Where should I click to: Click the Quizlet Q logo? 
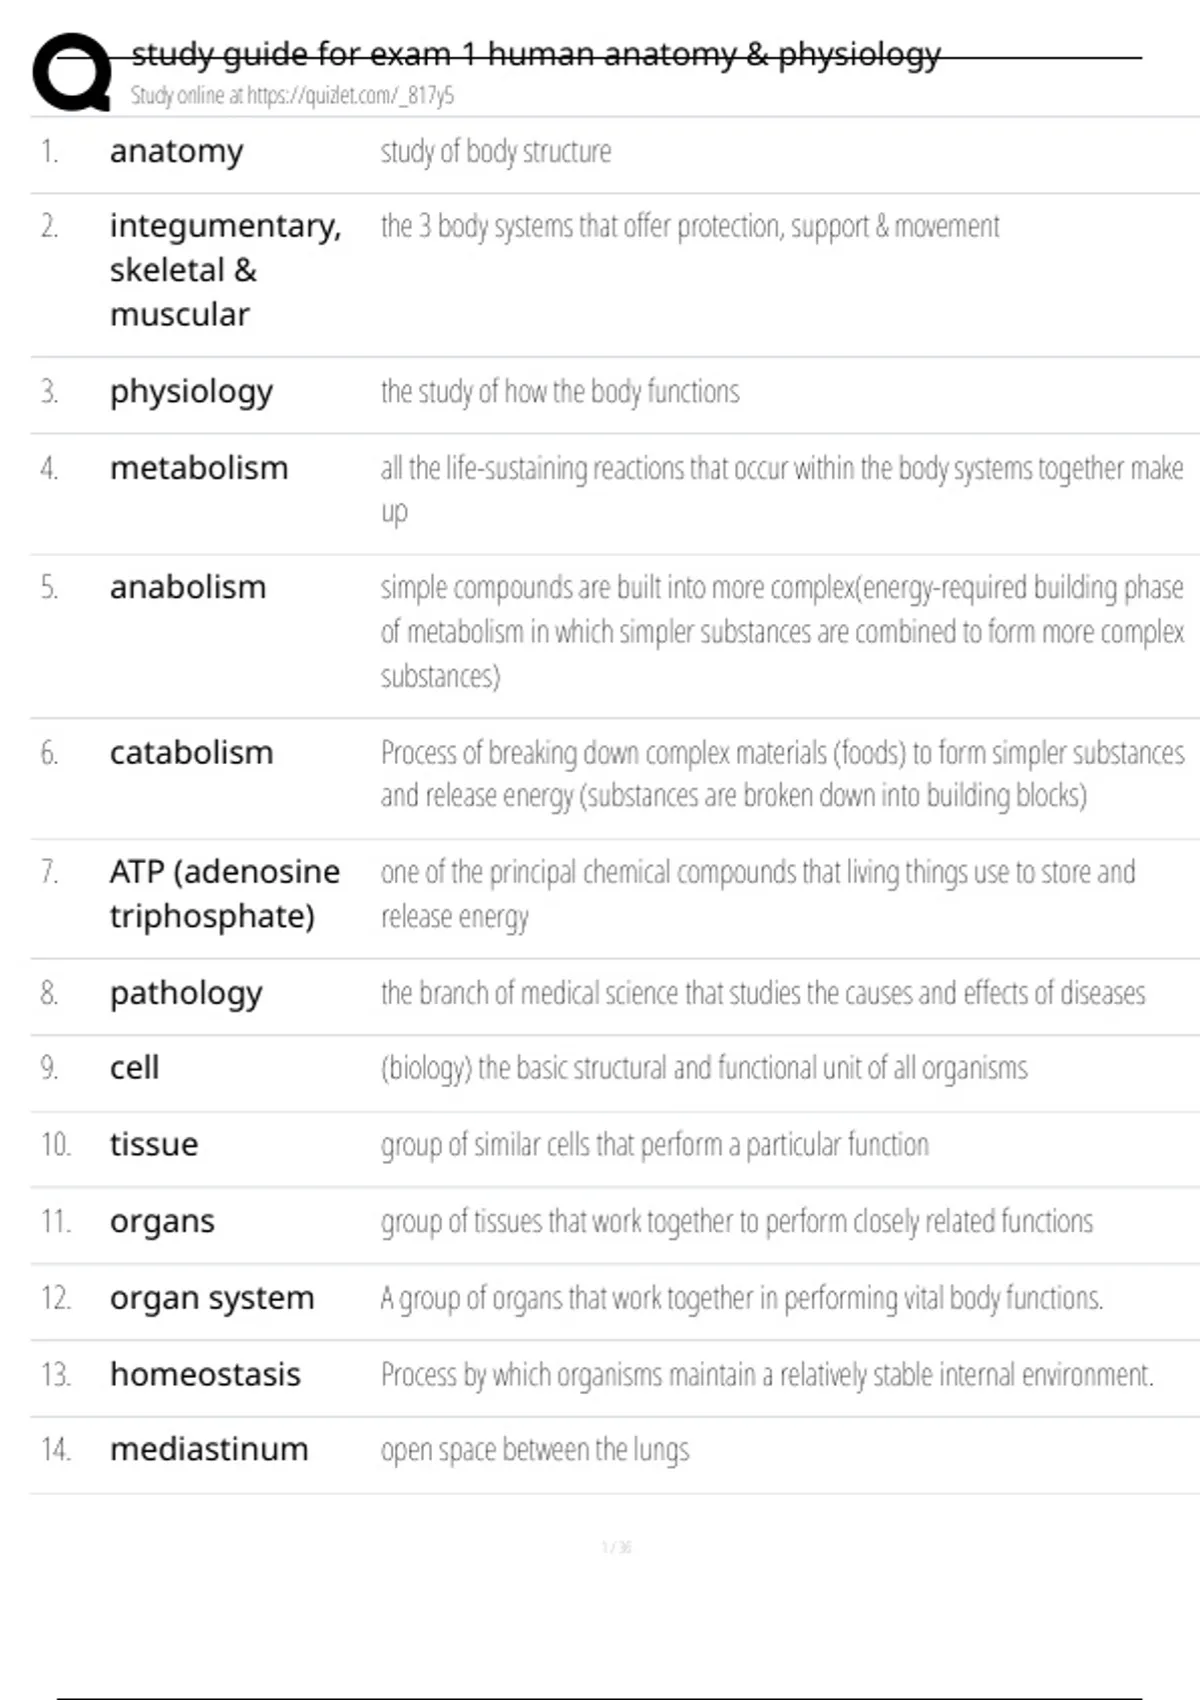pos(71,72)
